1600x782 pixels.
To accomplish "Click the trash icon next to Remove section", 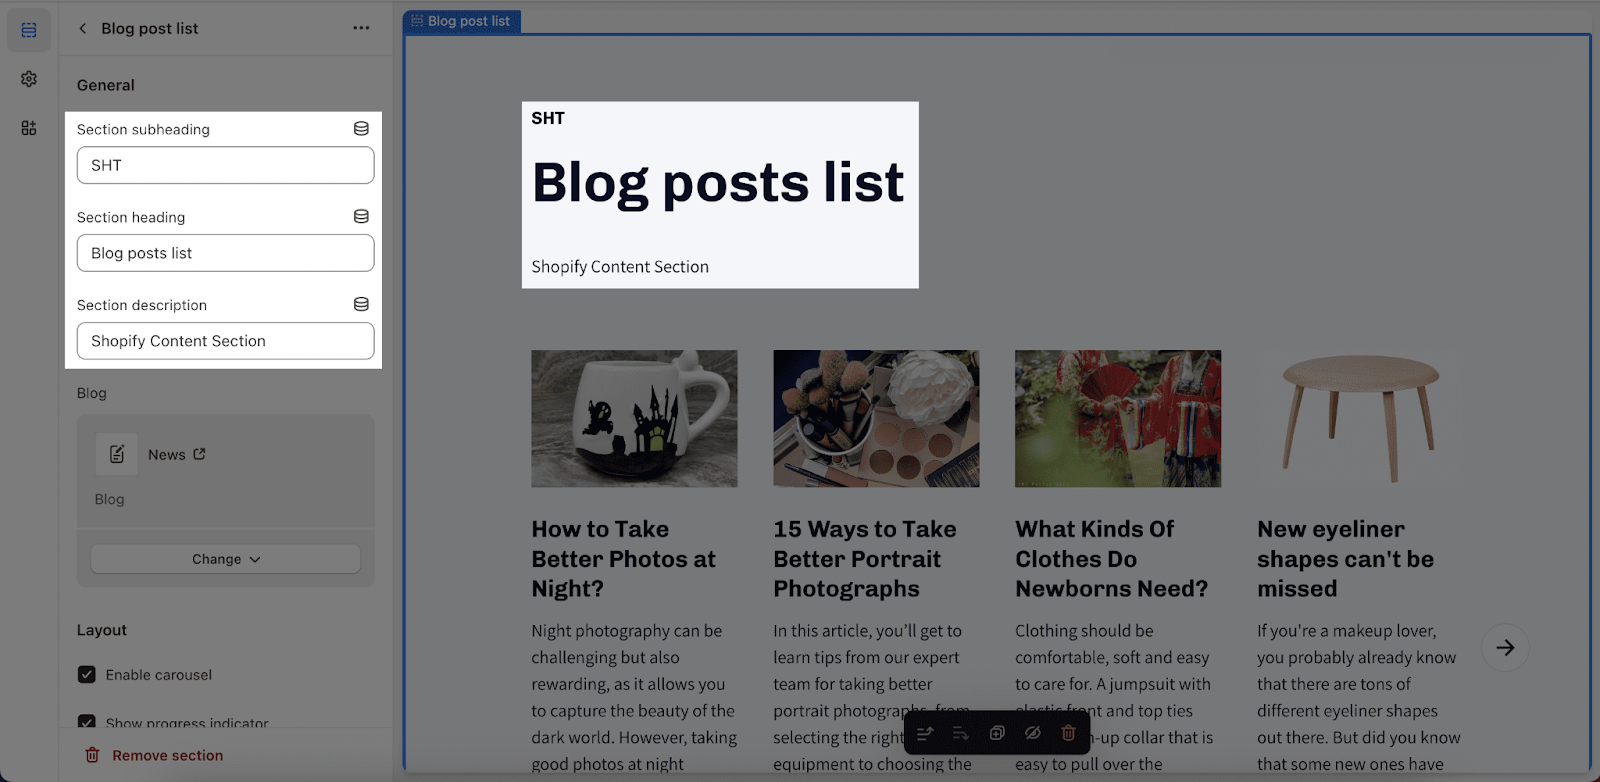I will pos(92,755).
